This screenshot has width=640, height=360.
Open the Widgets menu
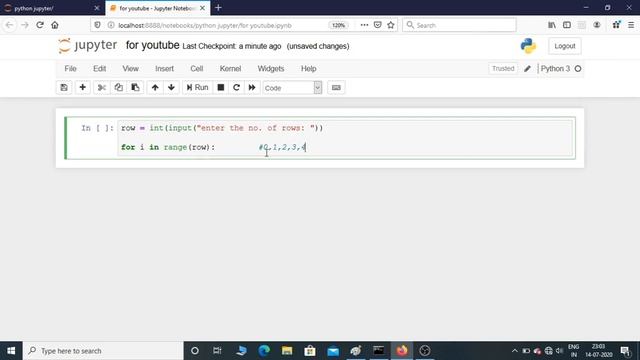point(271,69)
